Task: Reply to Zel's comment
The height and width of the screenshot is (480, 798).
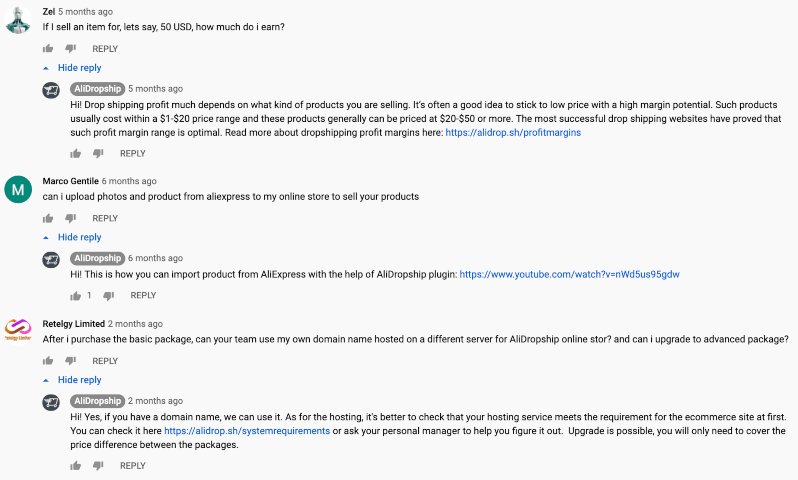Action: coord(105,48)
